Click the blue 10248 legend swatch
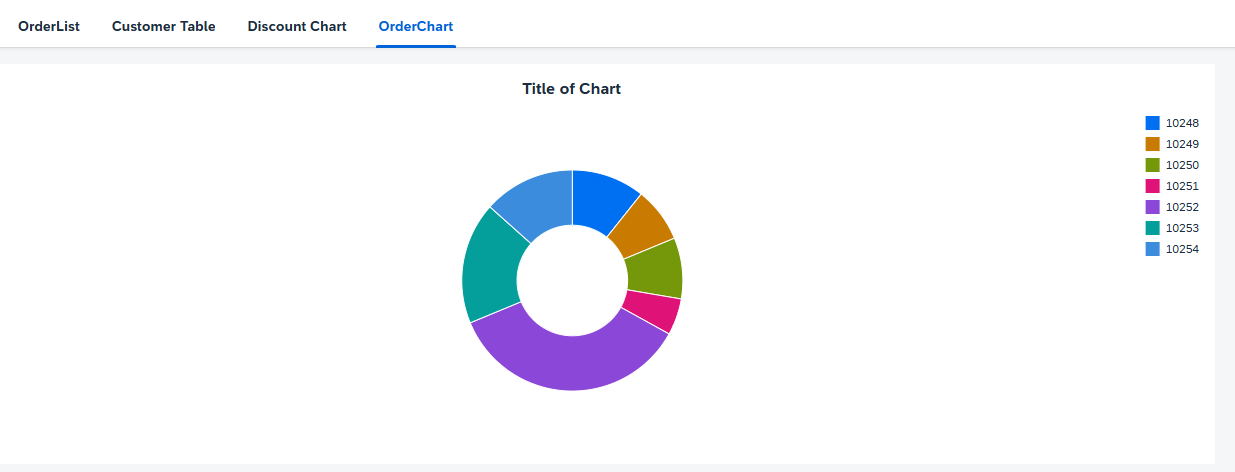 click(x=1153, y=123)
